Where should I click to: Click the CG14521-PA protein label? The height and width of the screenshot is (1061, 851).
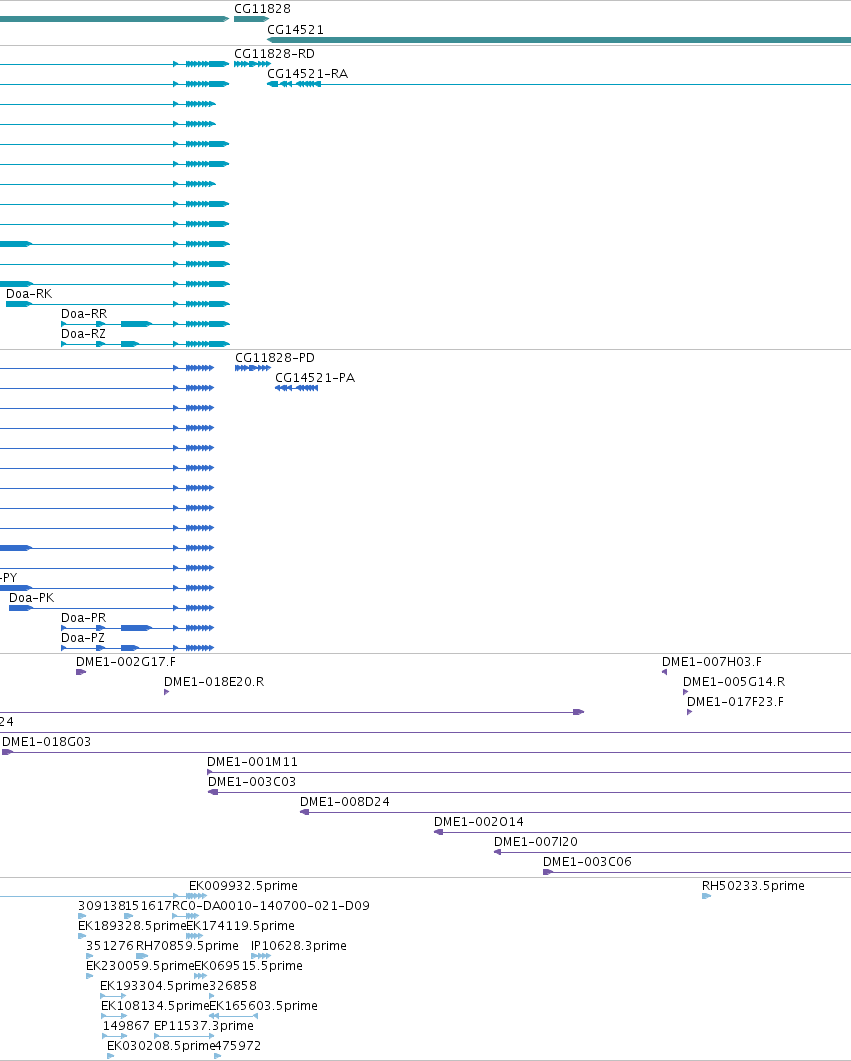[x=315, y=378]
